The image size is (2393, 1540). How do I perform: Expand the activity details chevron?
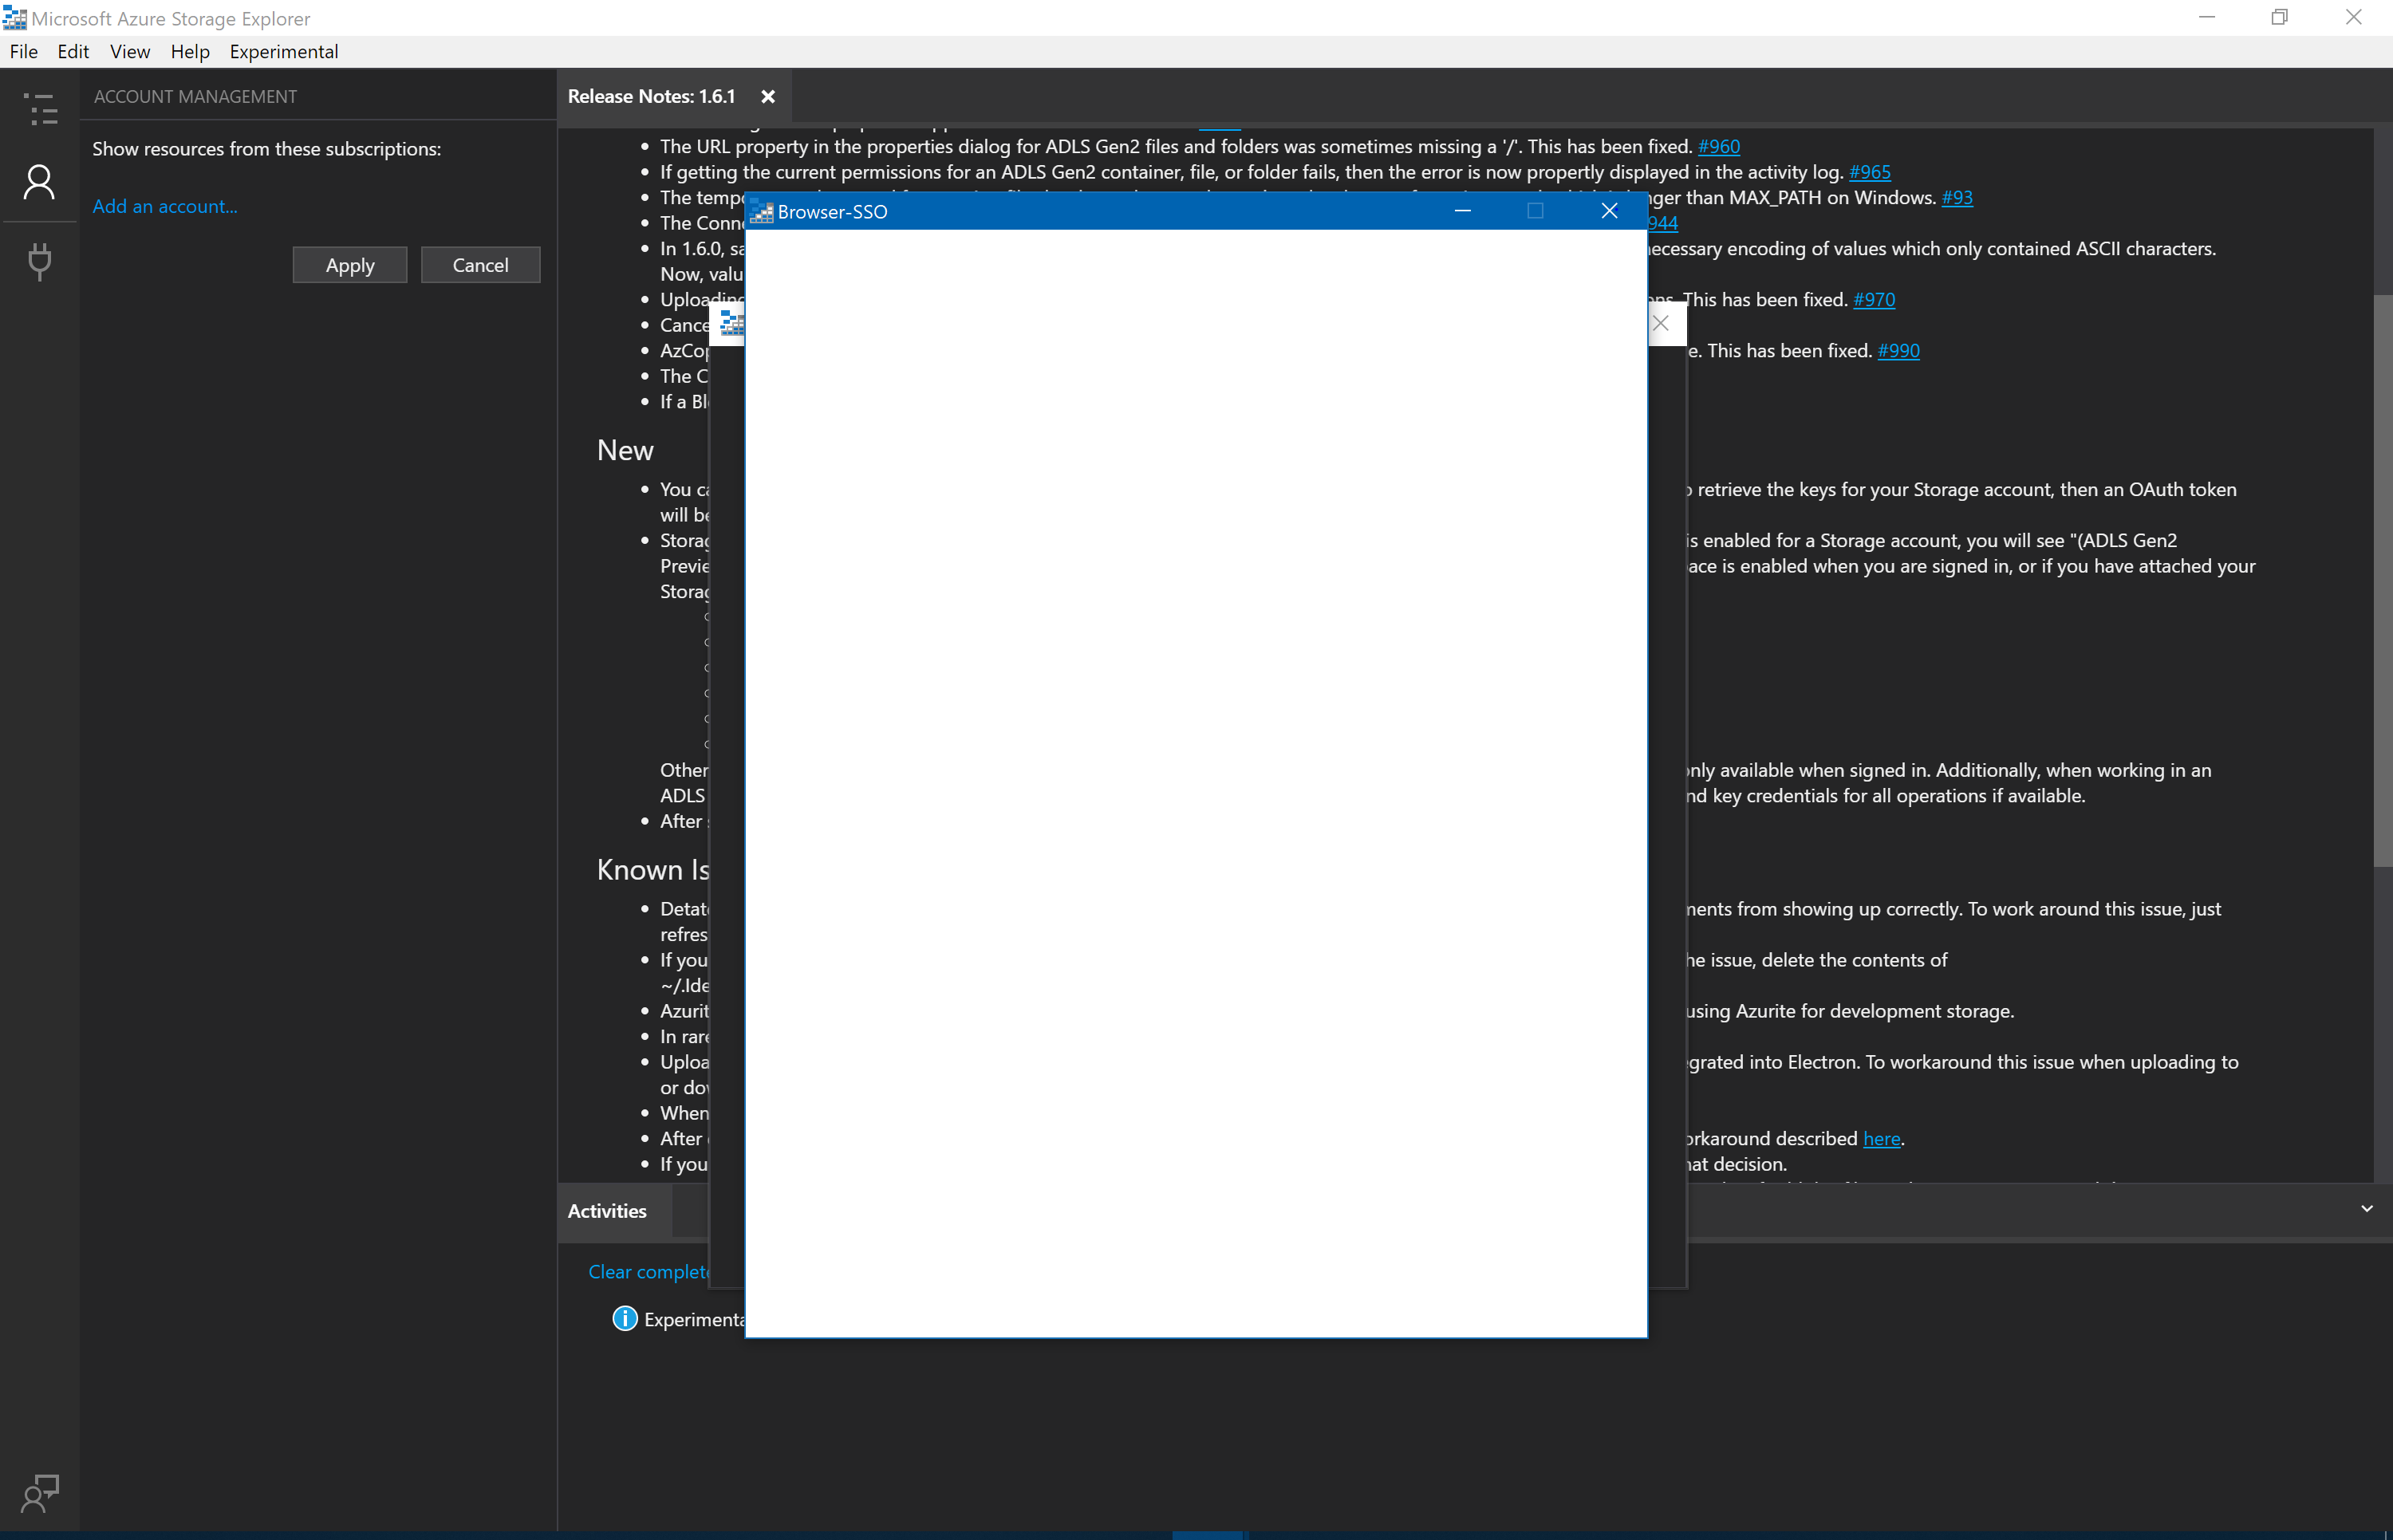tap(2367, 1208)
